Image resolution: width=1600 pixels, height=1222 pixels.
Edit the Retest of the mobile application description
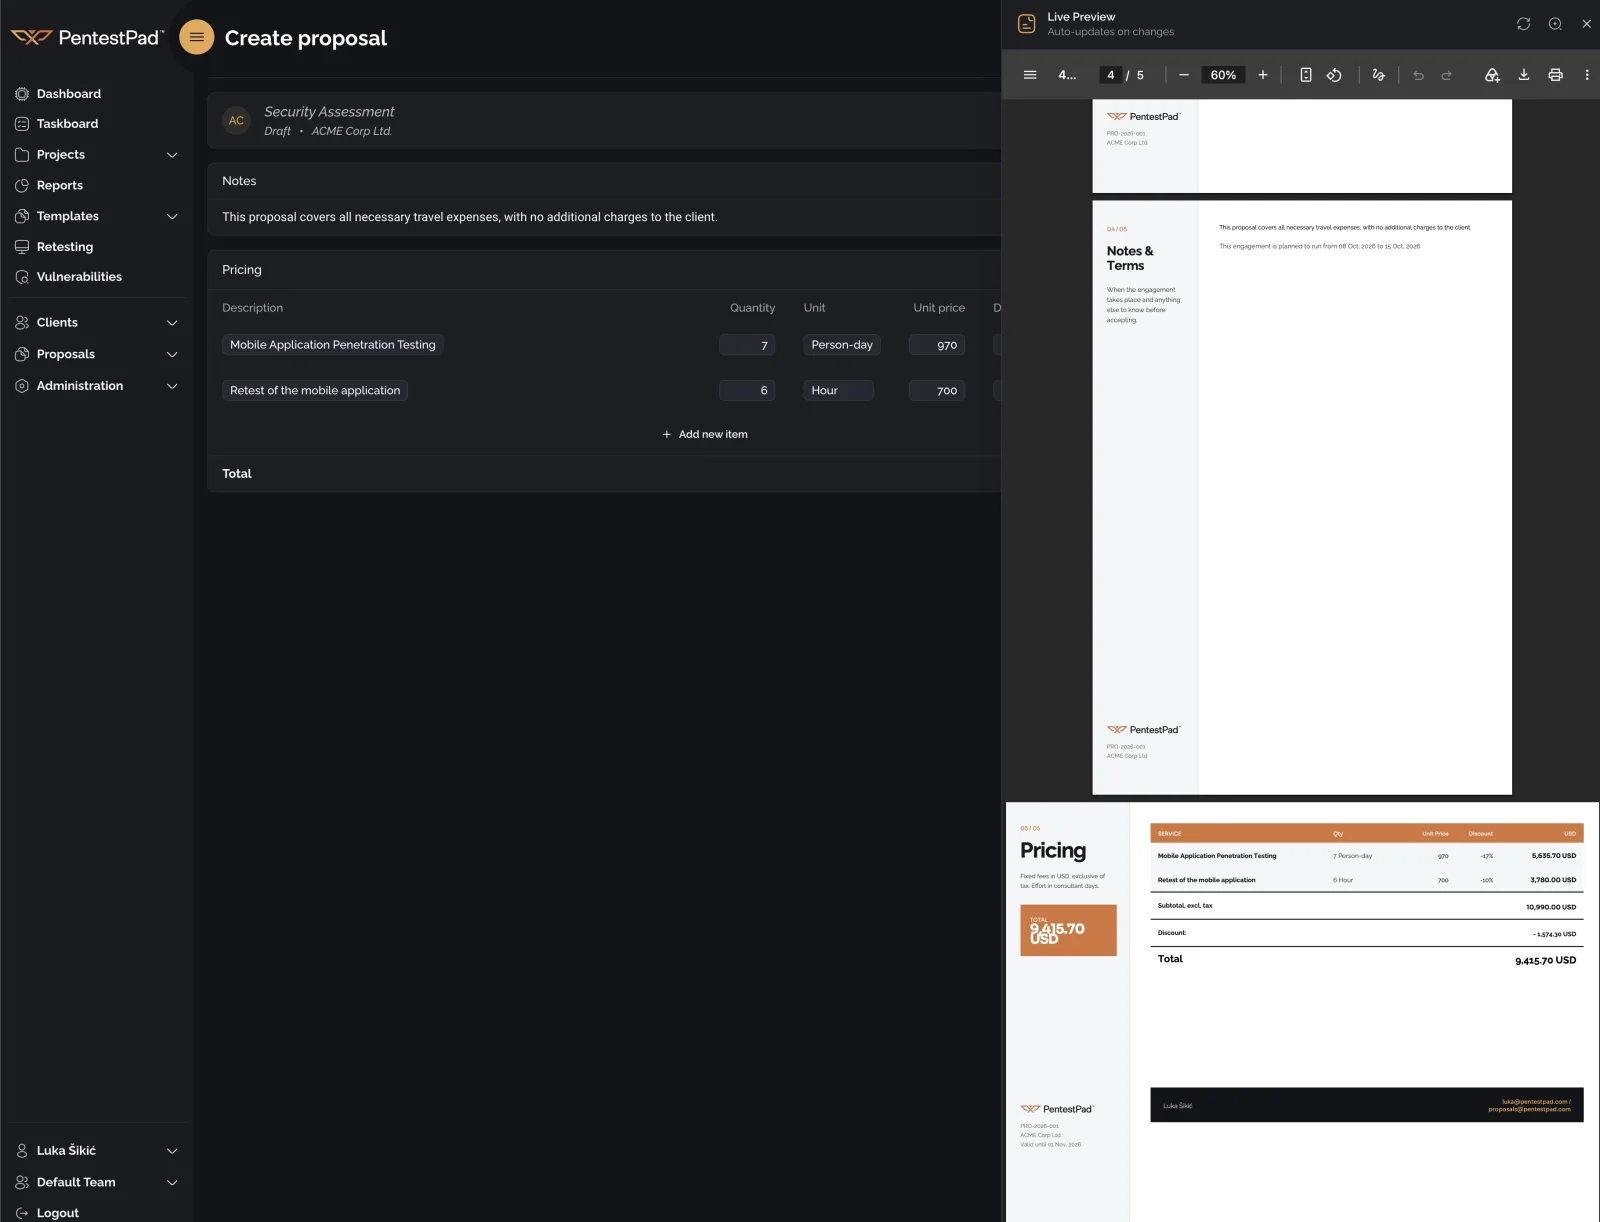pyautogui.click(x=315, y=391)
